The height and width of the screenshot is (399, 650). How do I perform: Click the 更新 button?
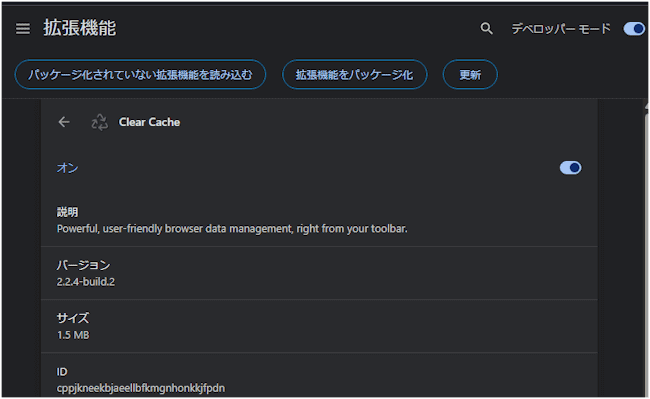click(x=470, y=75)
